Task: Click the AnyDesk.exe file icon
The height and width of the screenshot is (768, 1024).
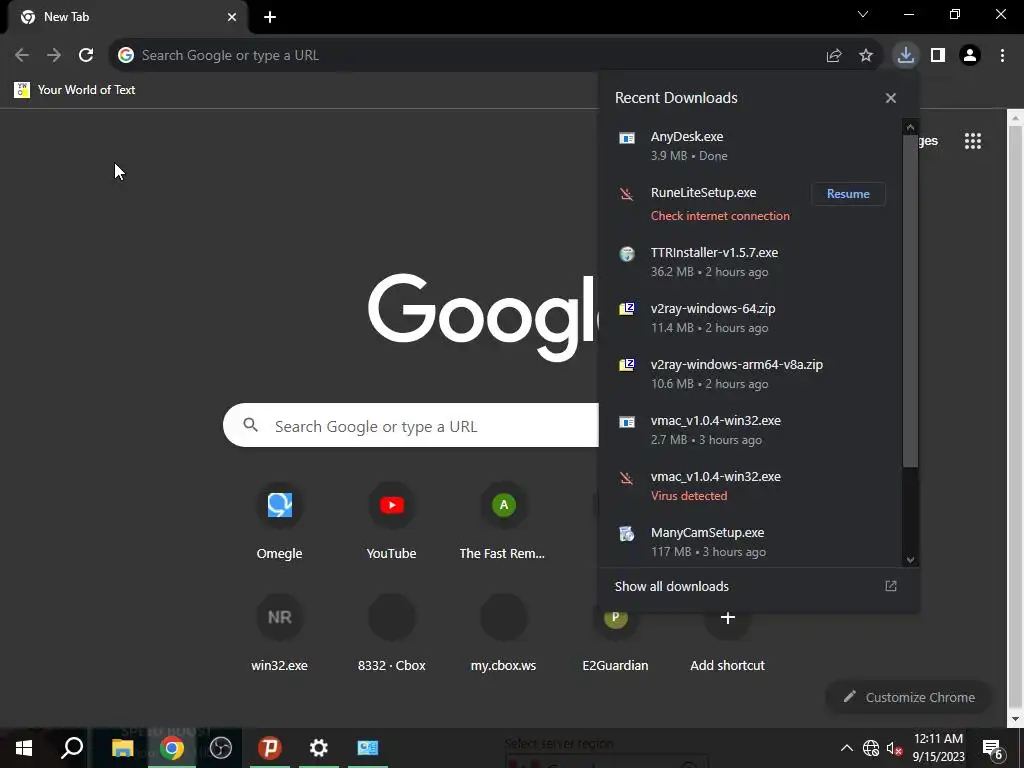Action: tap(627, 138)
